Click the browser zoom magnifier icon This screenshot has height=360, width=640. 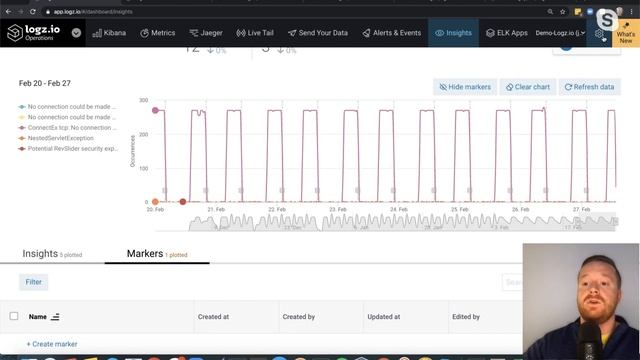tap(550, 12)
